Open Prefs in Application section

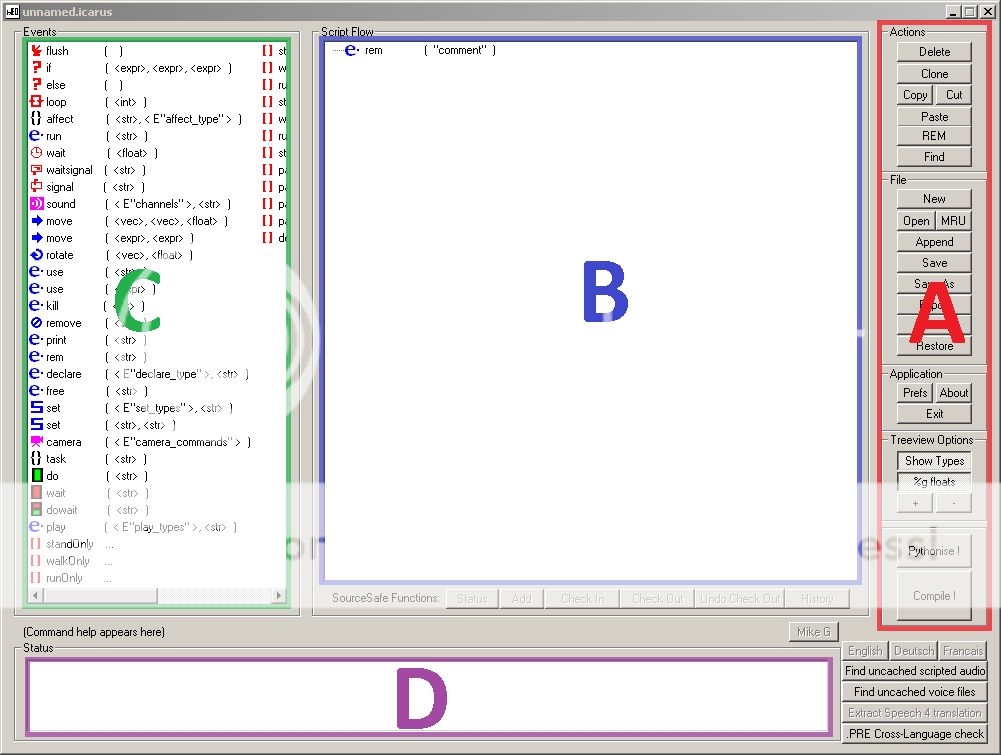(x=915, y=393)
